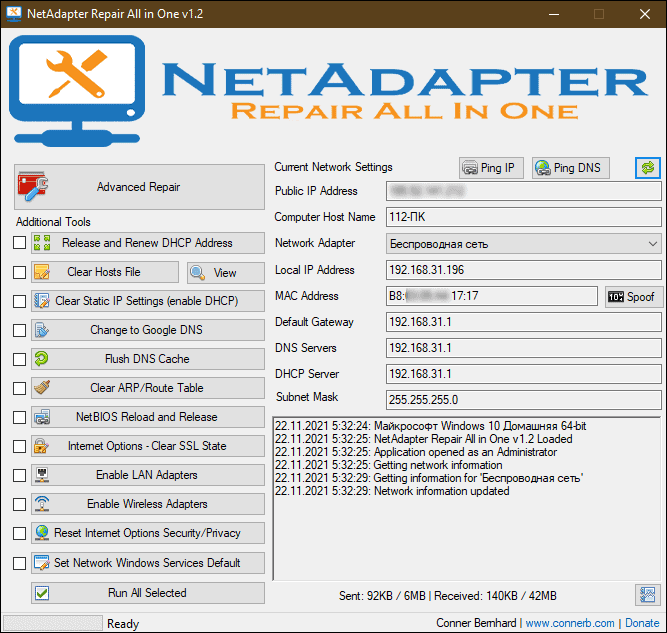Click the Subnet Mask field 255.255.255.0

524,400
